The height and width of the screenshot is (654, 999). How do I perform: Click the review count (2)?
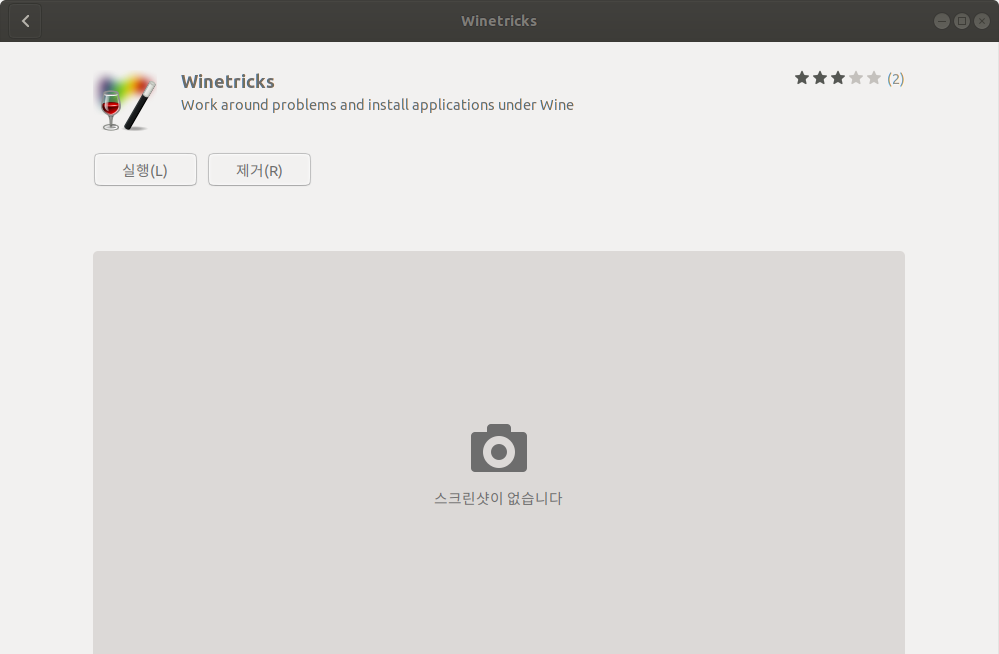pos(895,79)
